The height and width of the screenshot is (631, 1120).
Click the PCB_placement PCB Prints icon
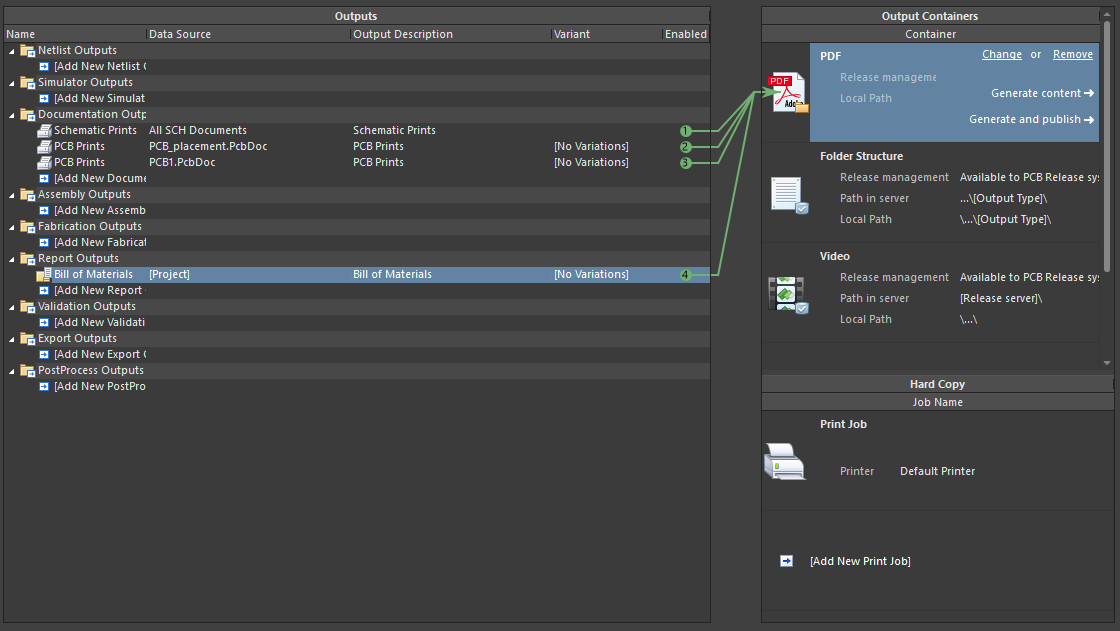pyautogui.click(x=44, y=147)
